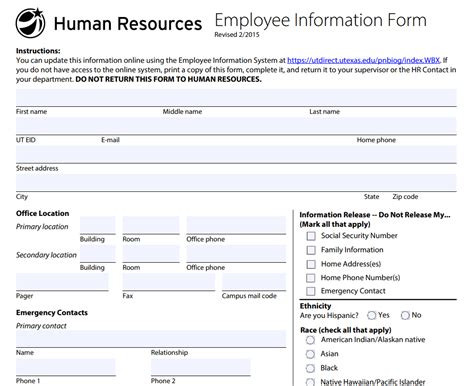This screenshot has height=386, width=474.
Task: Select No for Are you Hispanic
Action: pos(405,315)
